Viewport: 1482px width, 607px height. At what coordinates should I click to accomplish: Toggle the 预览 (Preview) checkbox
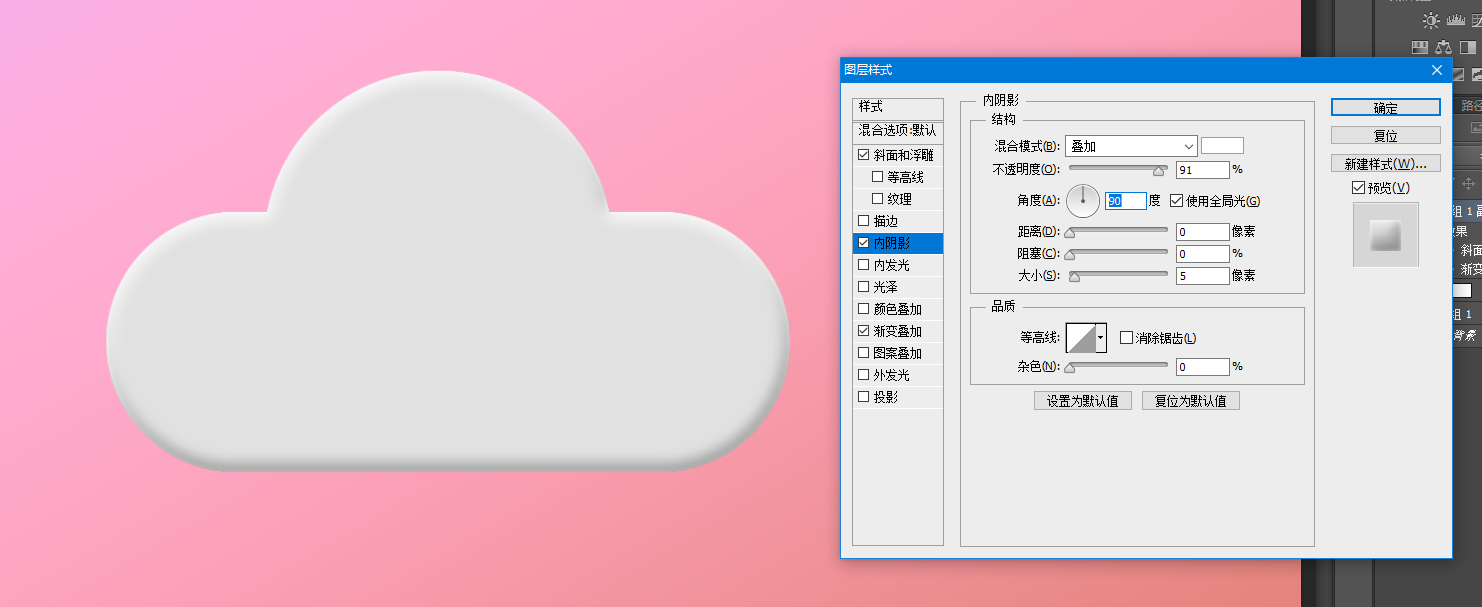click(x=1358, y=188)
